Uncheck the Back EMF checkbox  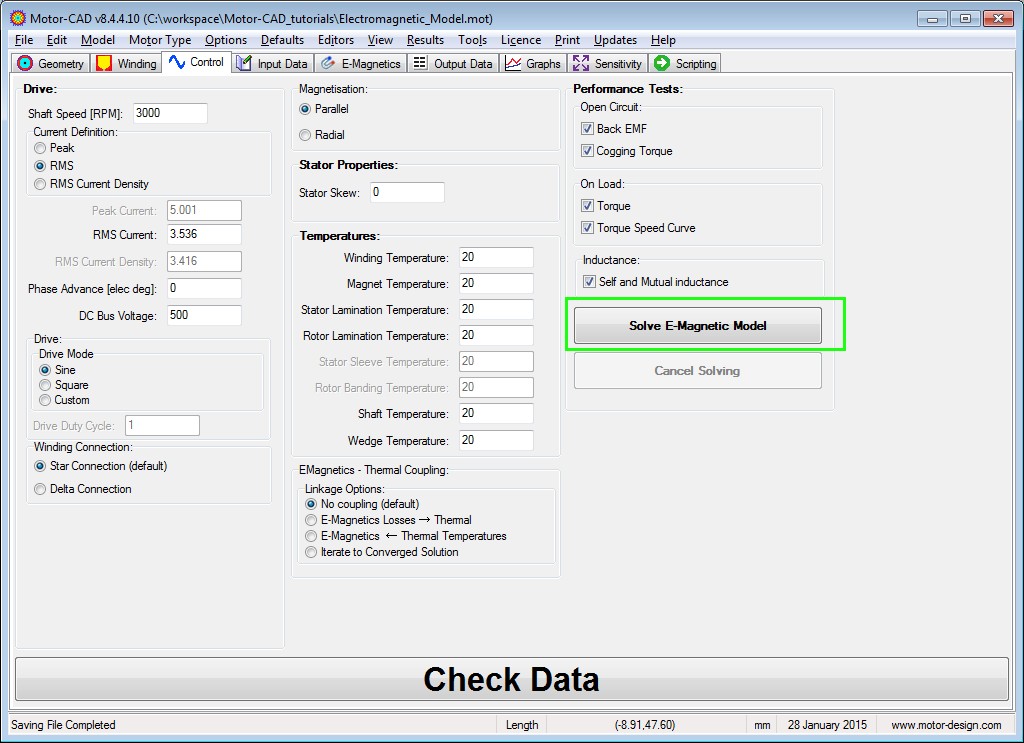pyautogui.click(x=588, y=129)
